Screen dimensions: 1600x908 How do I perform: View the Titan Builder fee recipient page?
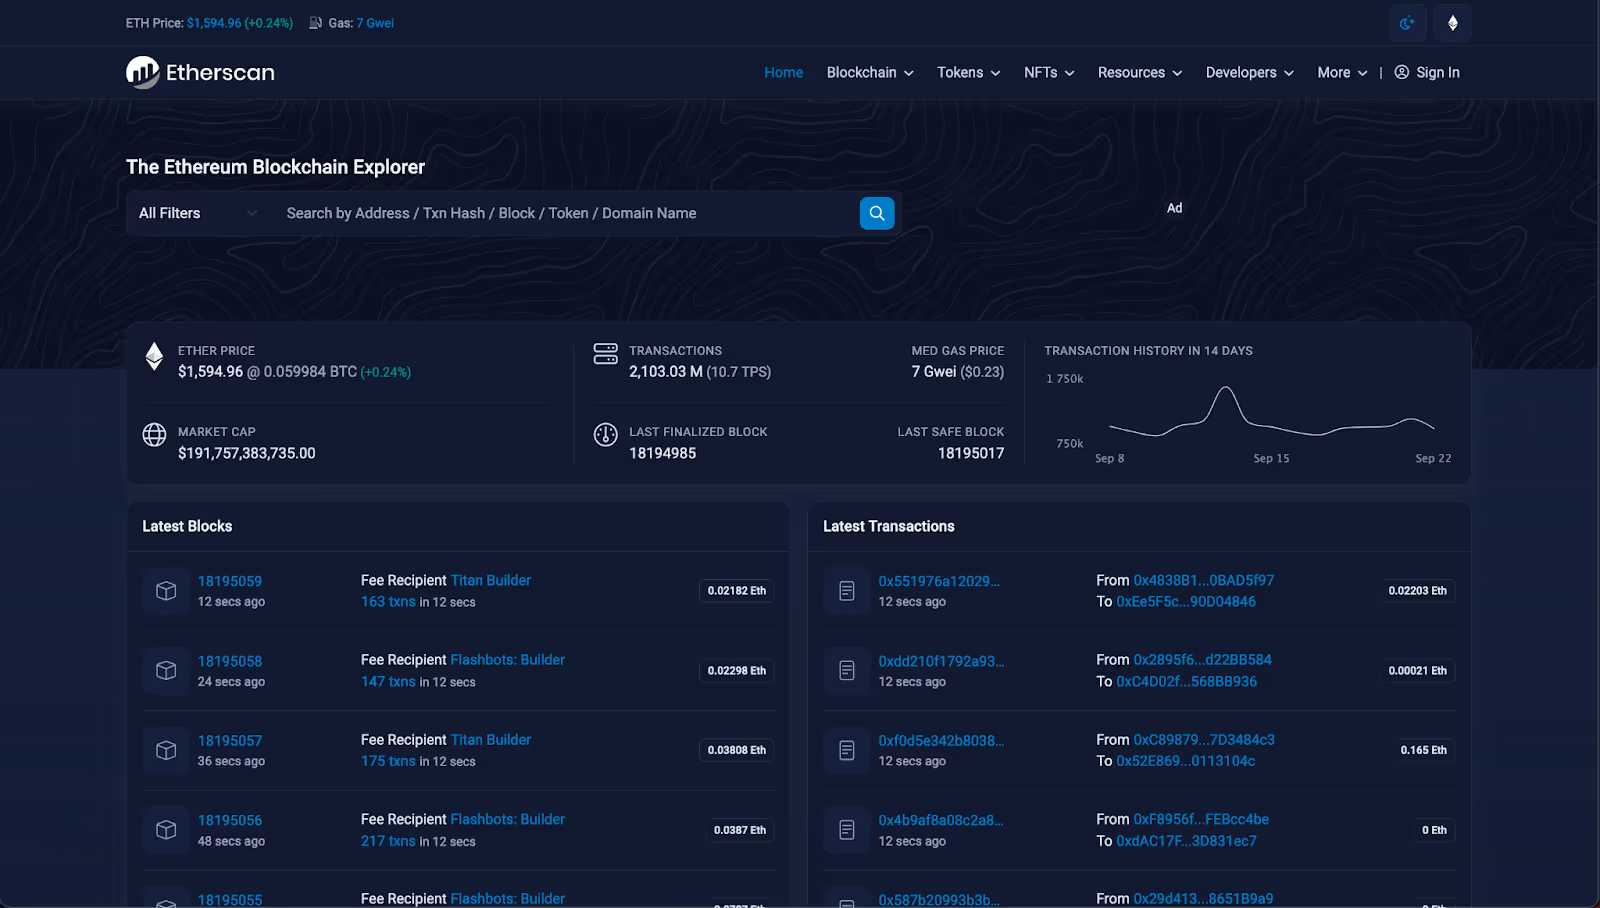490,580
